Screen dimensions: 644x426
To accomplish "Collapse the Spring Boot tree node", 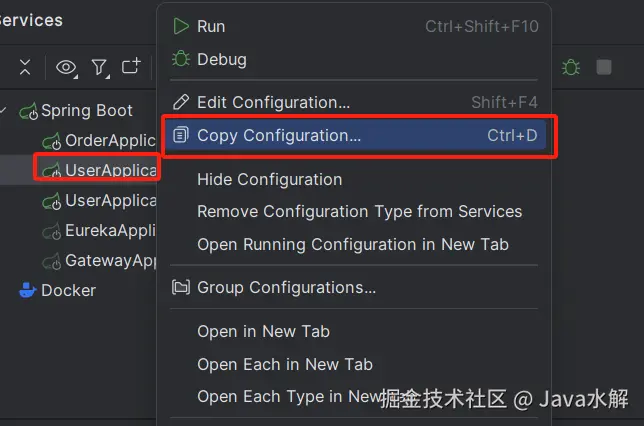I will point(4,110).
